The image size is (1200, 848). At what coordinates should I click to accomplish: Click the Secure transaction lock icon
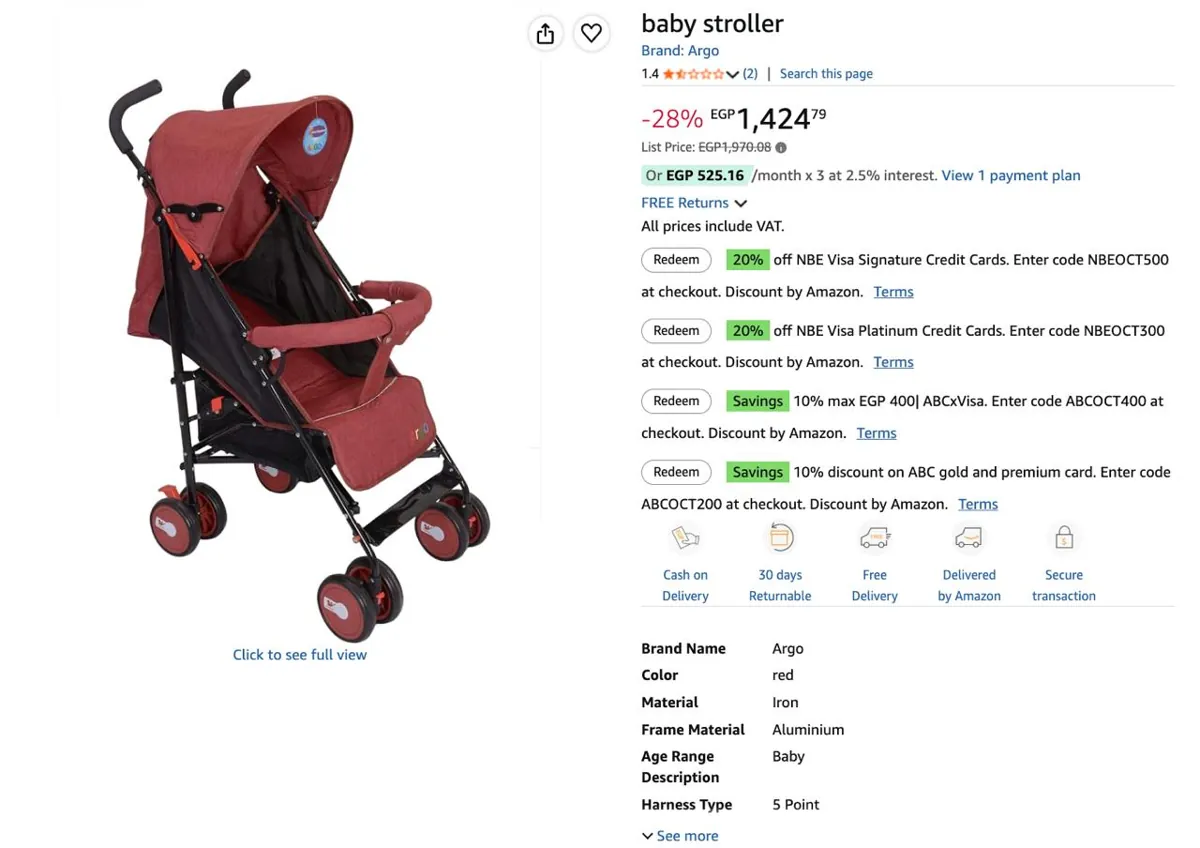(1064, 538)
